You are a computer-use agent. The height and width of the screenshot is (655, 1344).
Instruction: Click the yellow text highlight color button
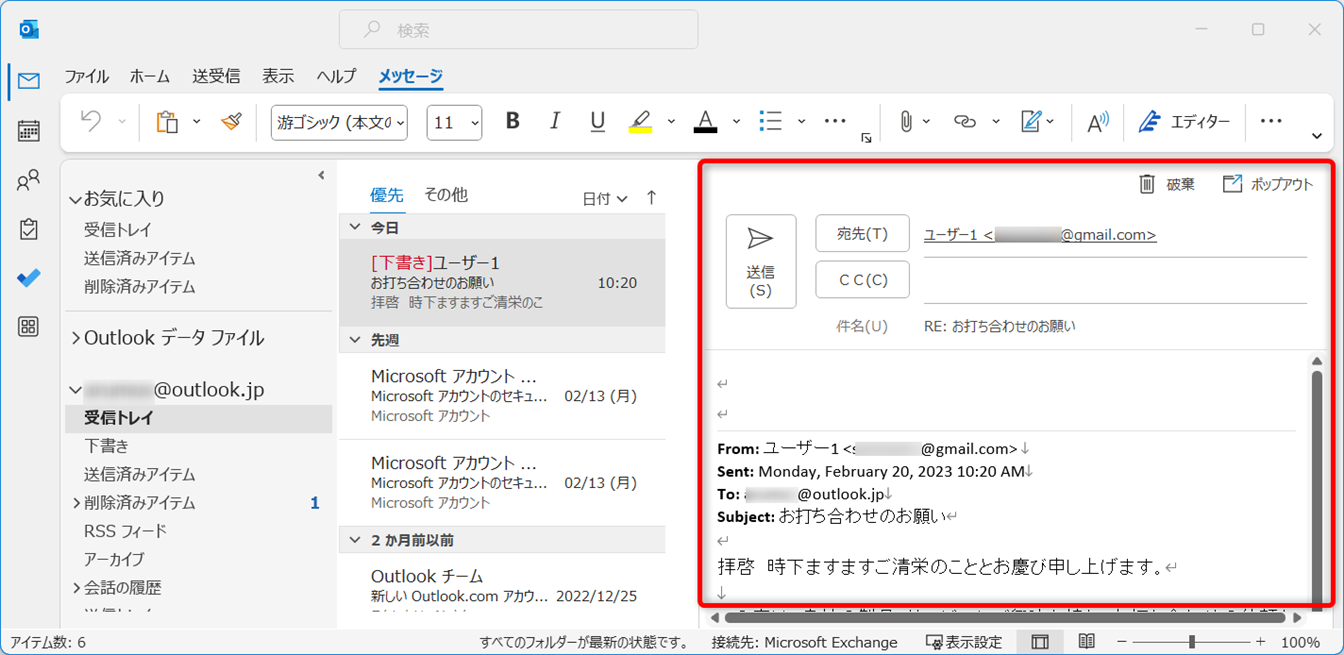[x=640, y=122]
